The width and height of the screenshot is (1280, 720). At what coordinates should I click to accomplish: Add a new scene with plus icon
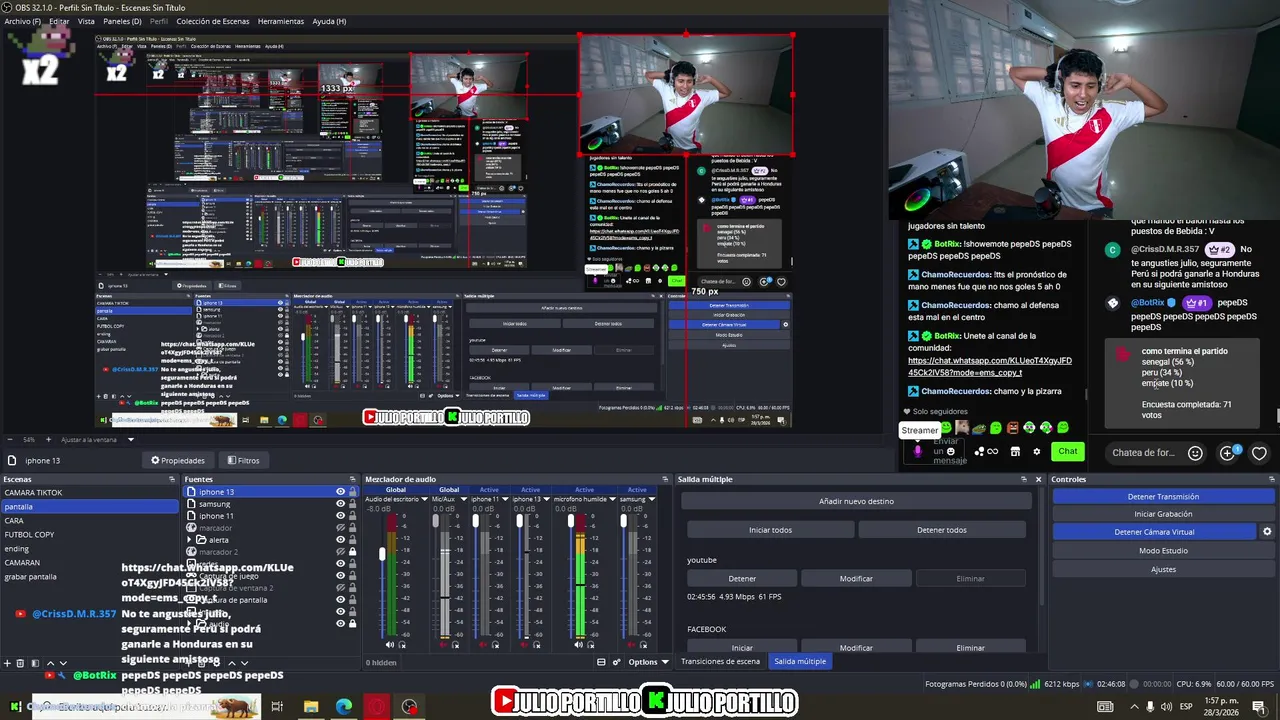coord(7,663)
